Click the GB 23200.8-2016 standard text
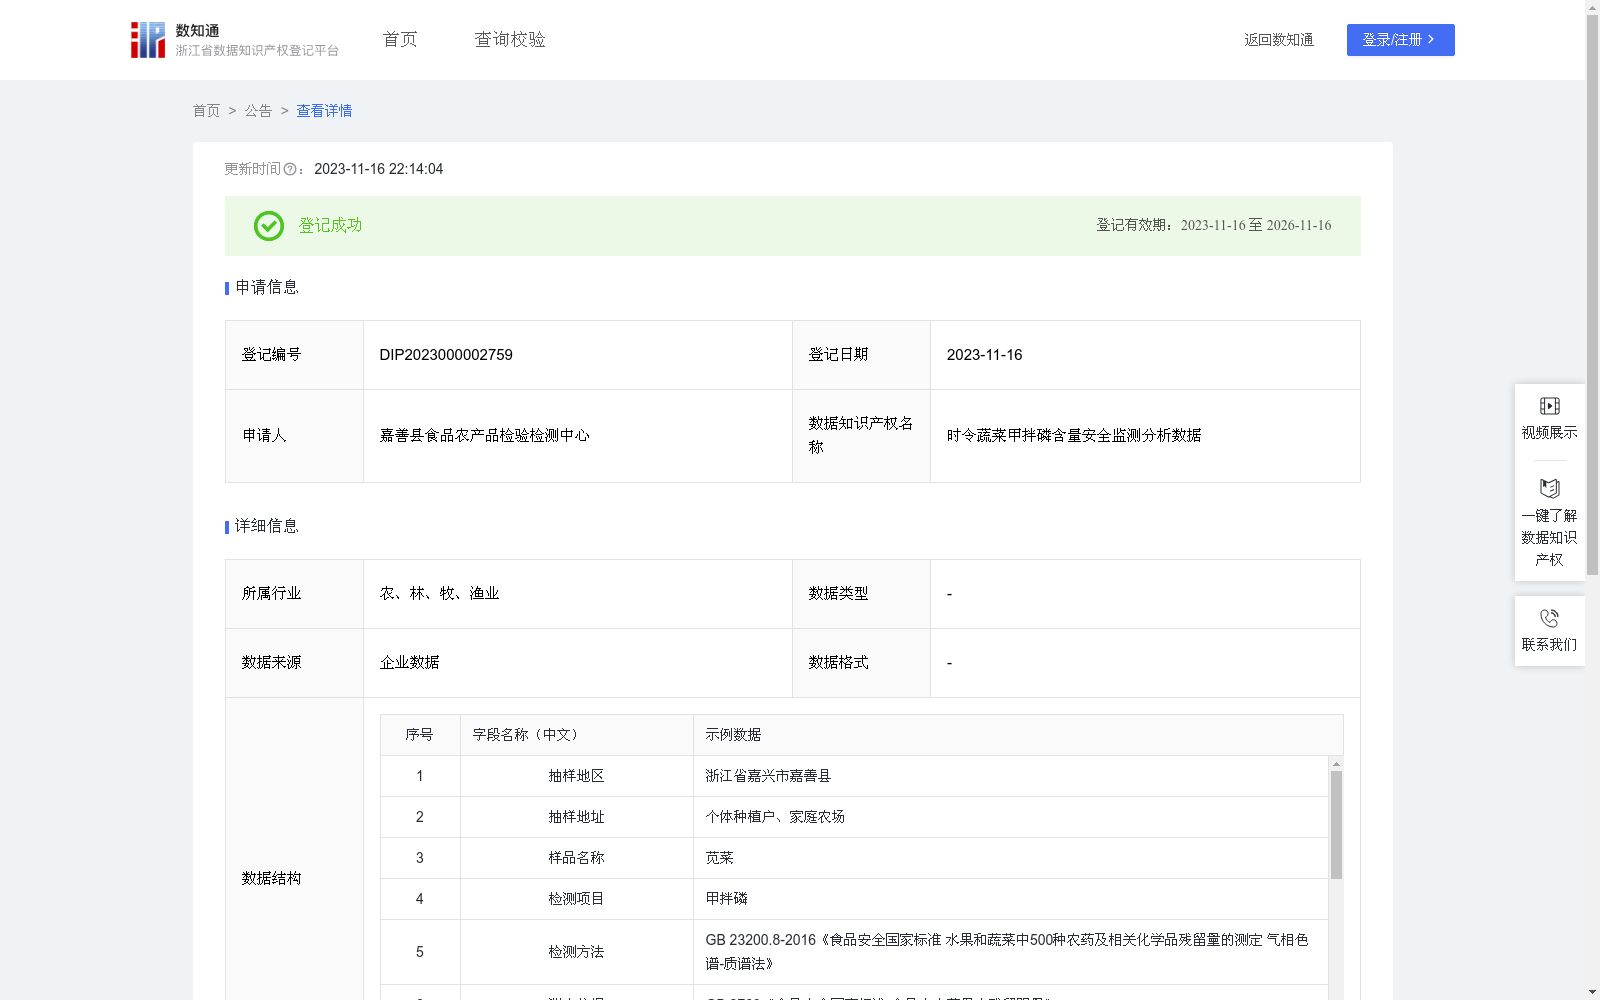 coord(1007,952)
